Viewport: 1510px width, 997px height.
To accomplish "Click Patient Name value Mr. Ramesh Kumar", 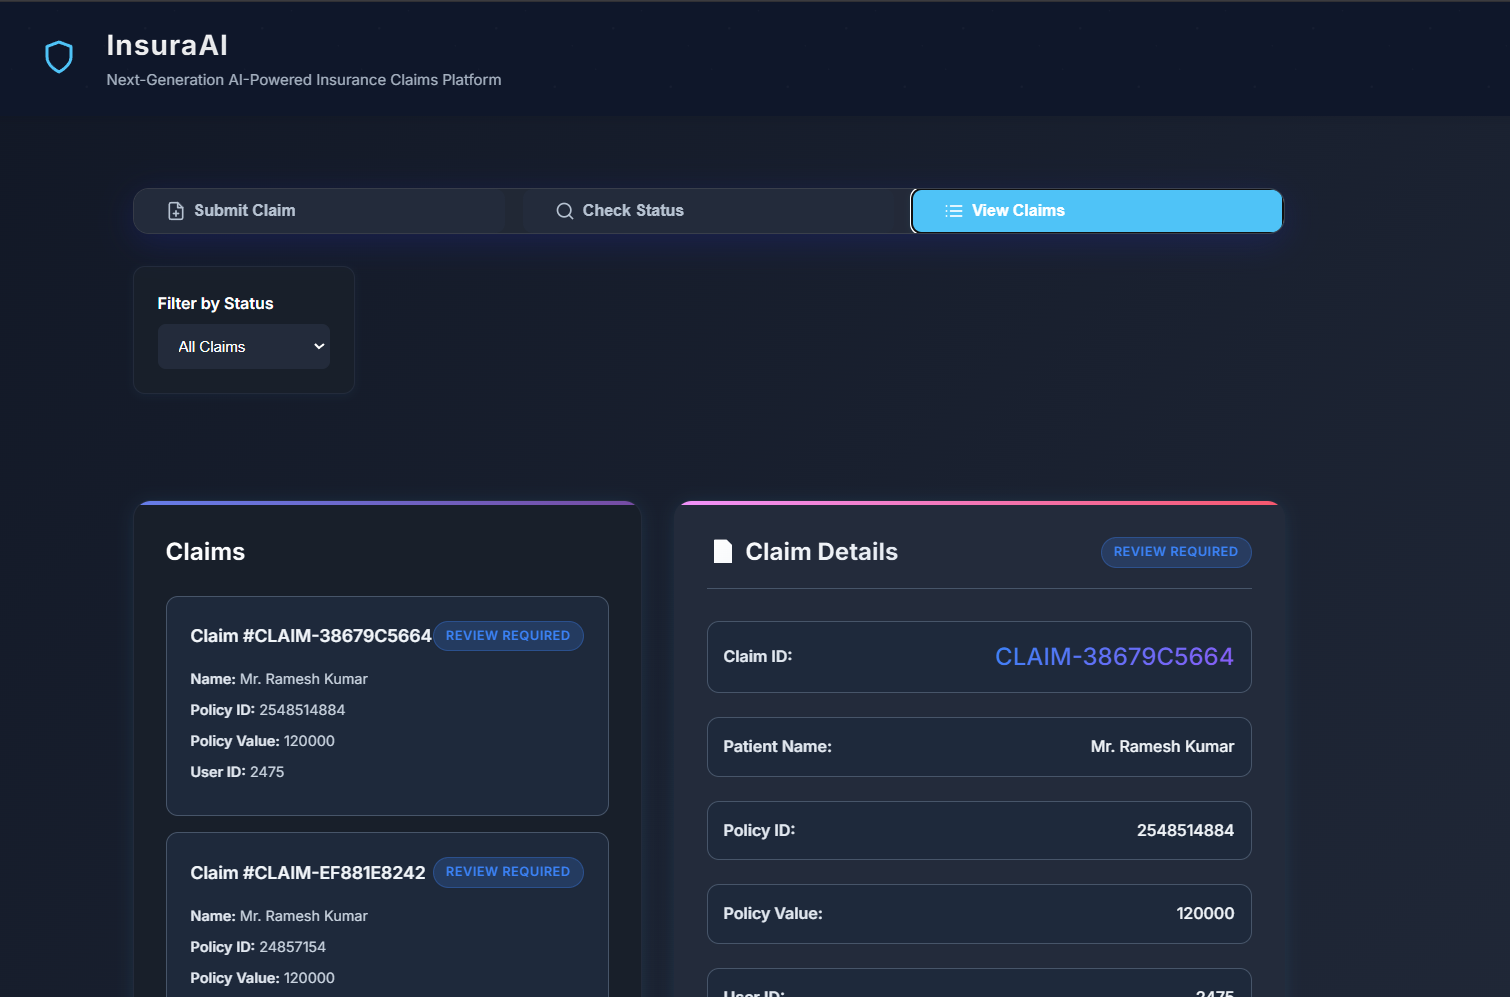I will [1162, 747].
